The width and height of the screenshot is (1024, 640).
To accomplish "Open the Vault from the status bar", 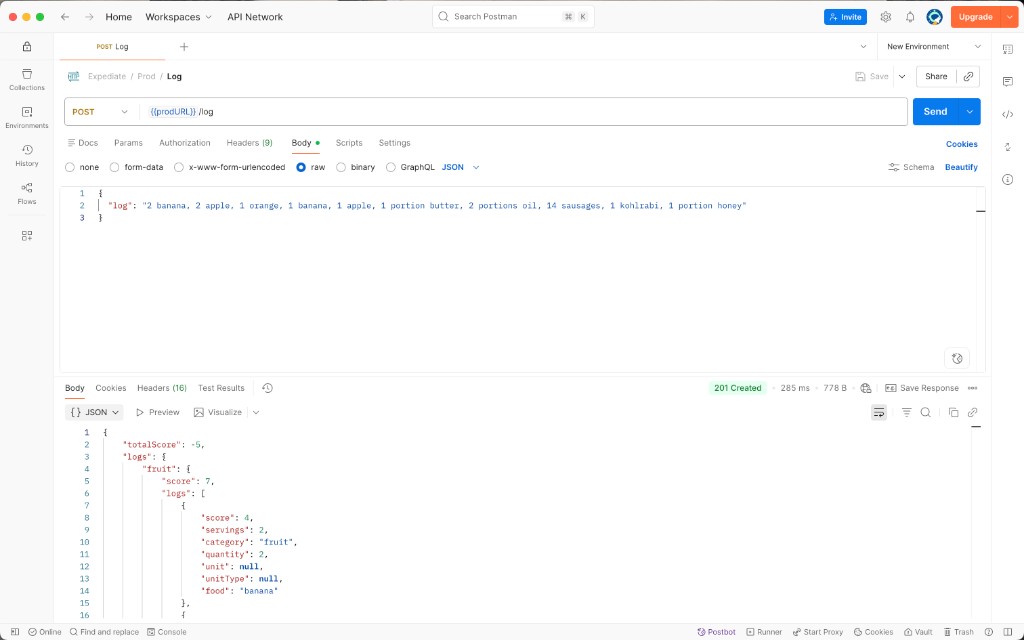I will [x=918, y=631].
